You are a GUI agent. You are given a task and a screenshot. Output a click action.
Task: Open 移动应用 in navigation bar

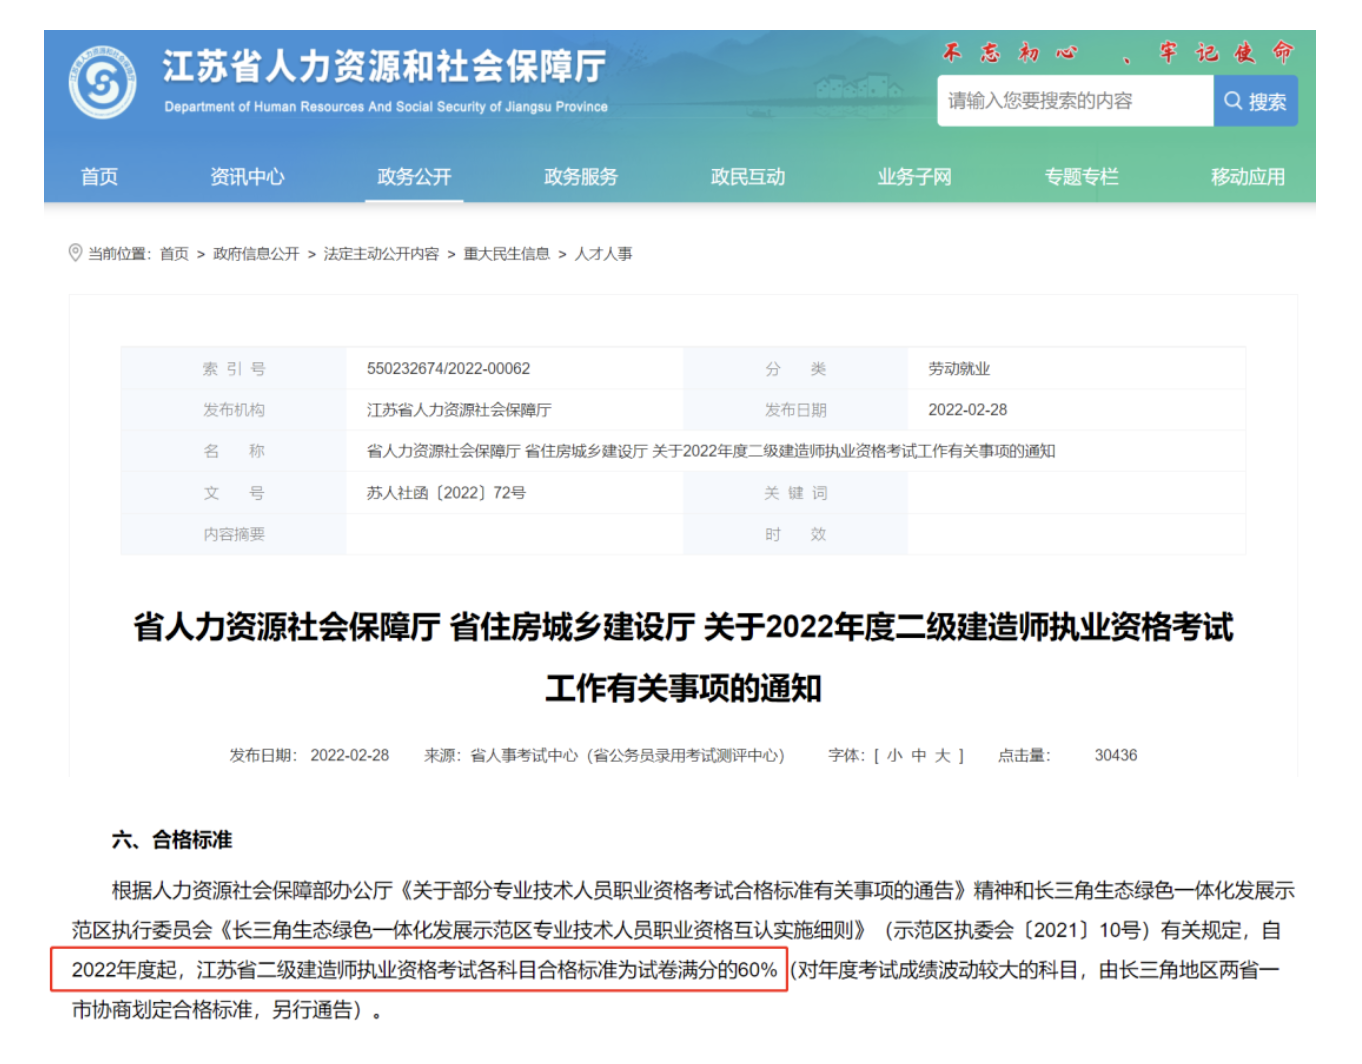coord(1247,177)
